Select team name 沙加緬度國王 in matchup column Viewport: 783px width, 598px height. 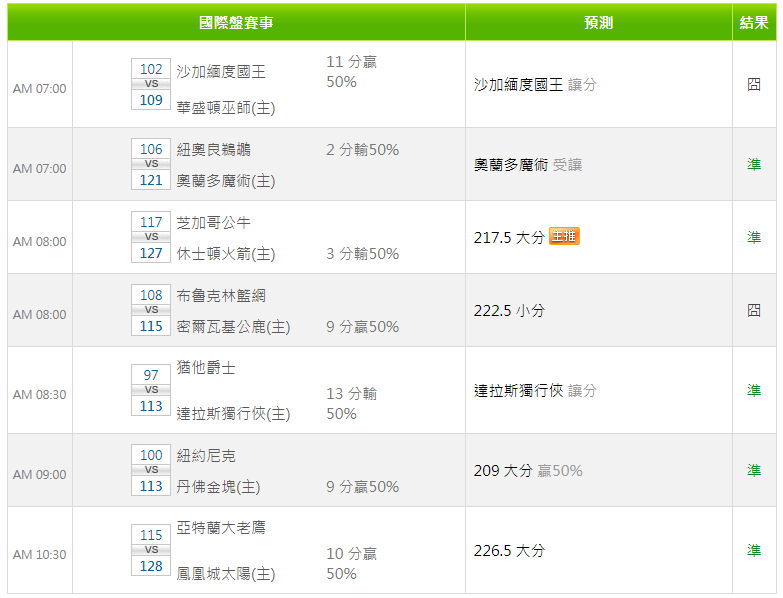pos(221,71)
